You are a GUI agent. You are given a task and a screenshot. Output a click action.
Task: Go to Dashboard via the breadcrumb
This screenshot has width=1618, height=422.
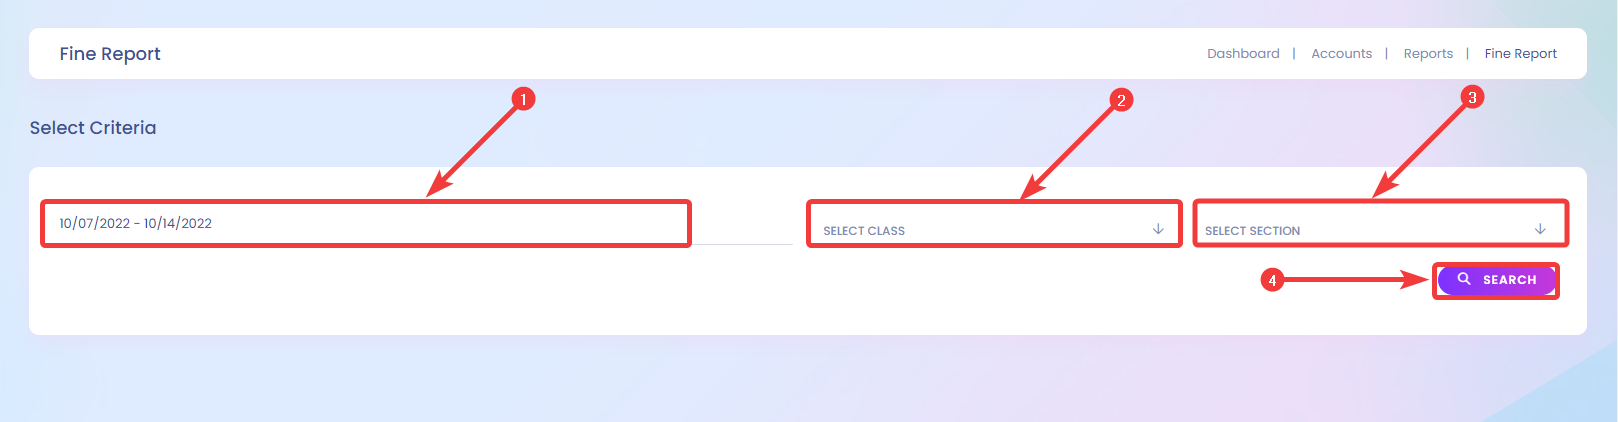point(1243,54)
